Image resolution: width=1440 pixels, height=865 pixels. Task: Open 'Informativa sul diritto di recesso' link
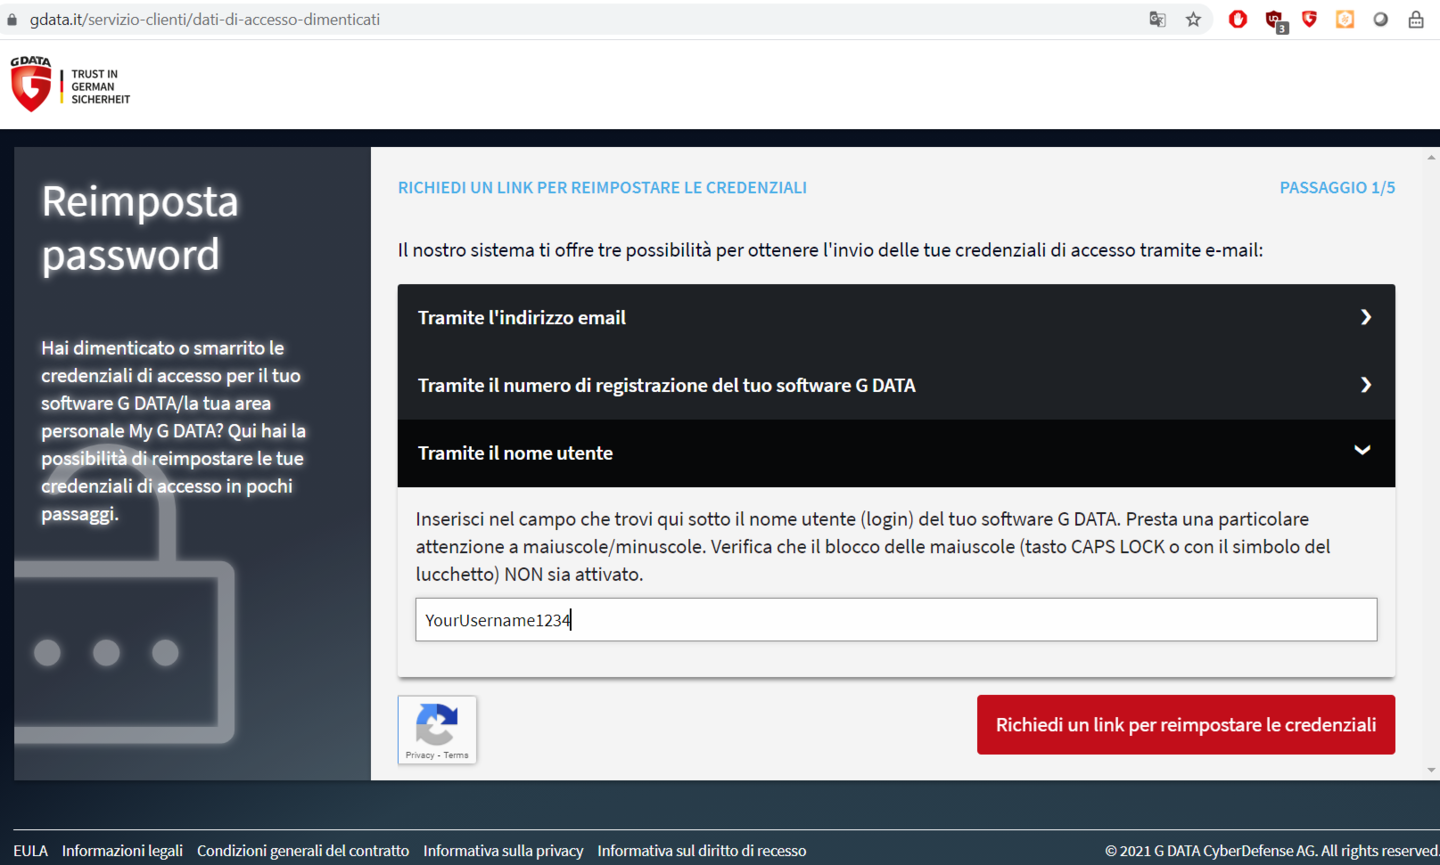[x=702, y=851]
